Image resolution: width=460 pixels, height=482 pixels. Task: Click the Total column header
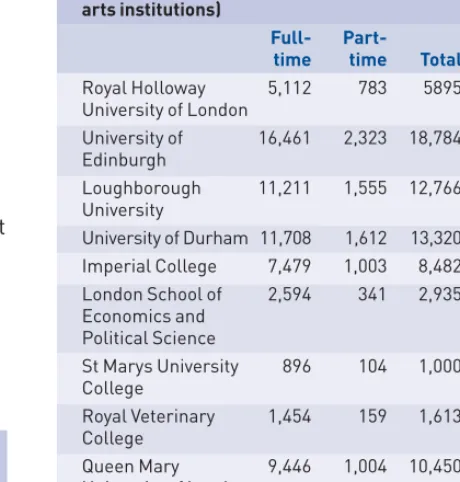(440, 60)
